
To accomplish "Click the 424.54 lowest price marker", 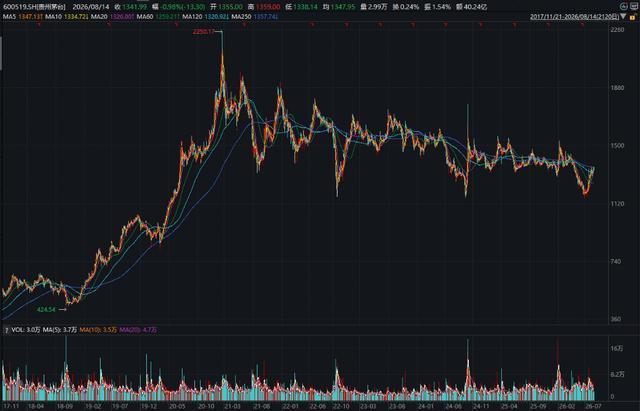I will pyautogui.click(x=46, y=309).
